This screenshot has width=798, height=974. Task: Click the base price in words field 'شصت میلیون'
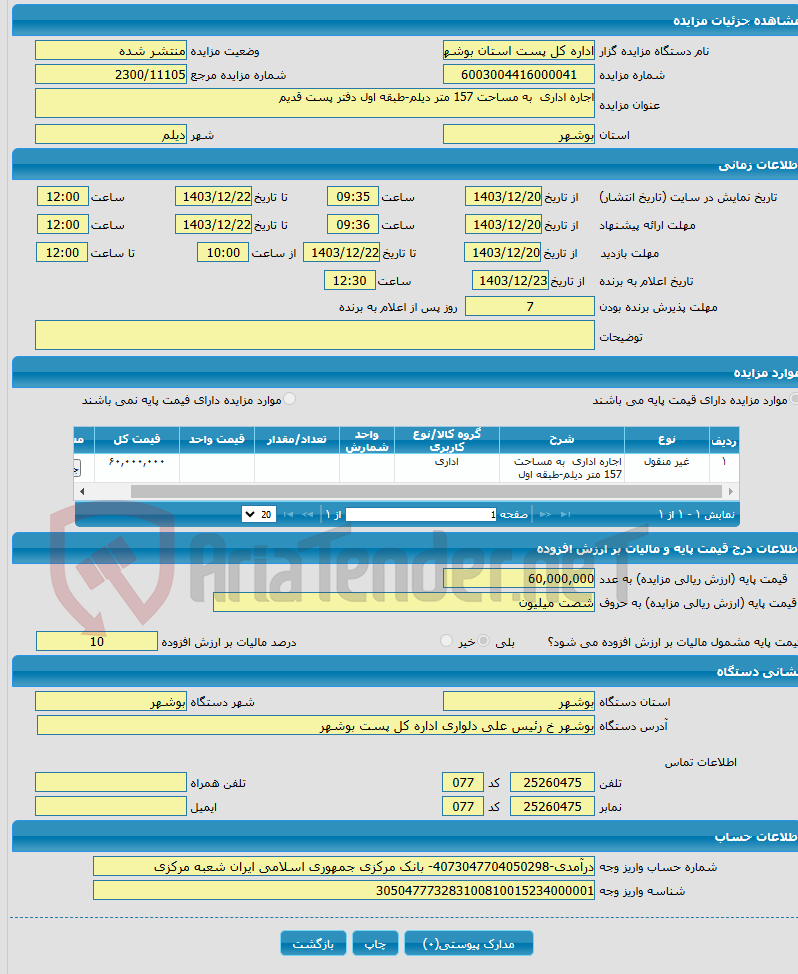[x=404, y=602]
